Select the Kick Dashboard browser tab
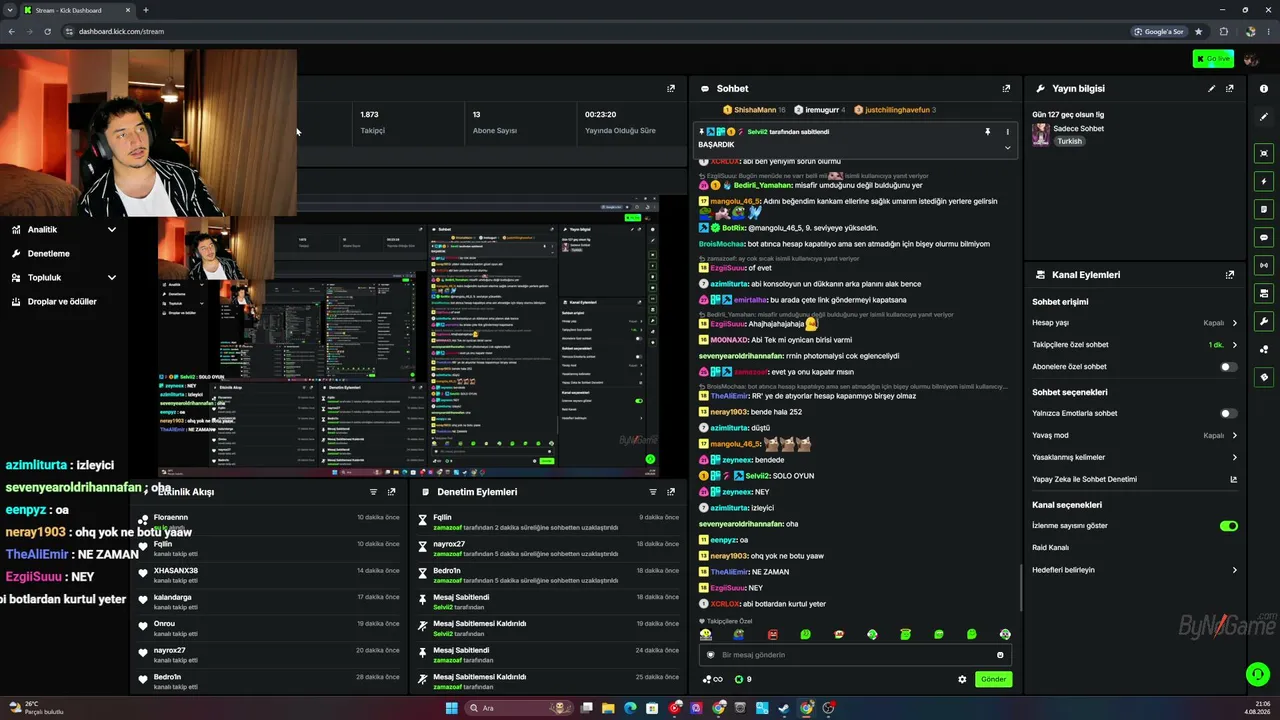1280x720 pixels. pos(76,10)
